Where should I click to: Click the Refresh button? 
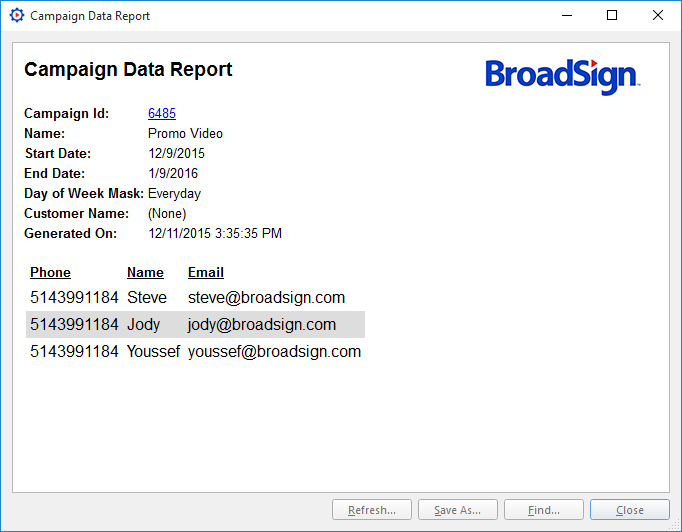pyautogui.click(x=372, y=510)
